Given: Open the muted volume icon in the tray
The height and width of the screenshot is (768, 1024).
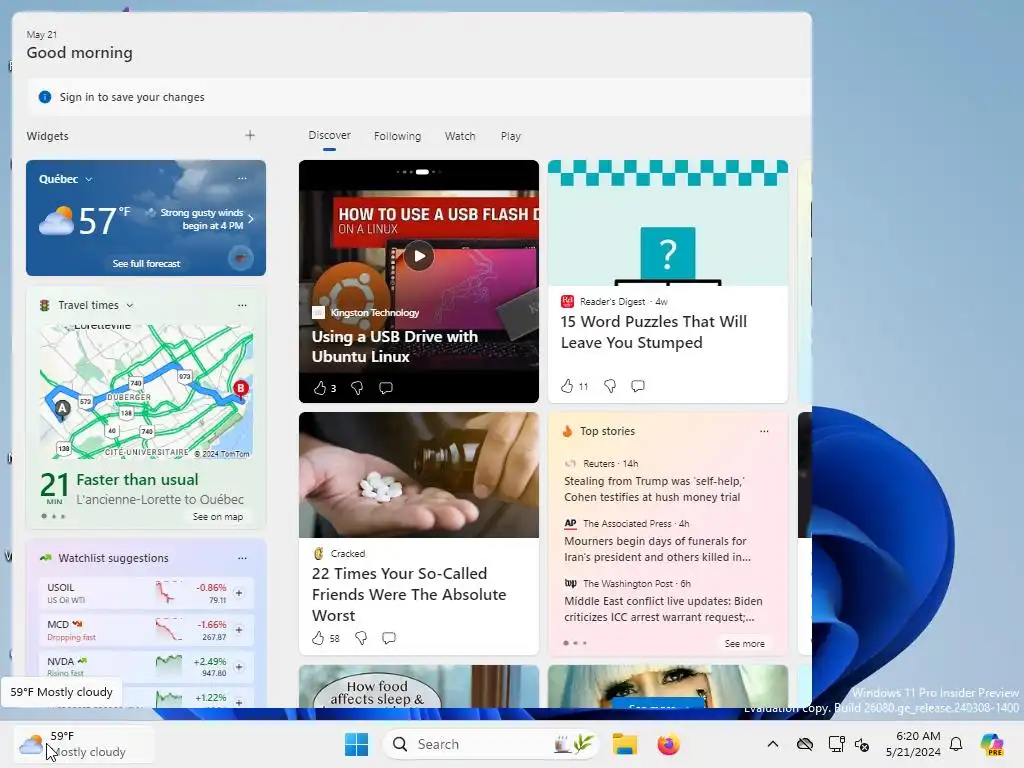Looking at the screenshot, I should [x=862, y=744].
